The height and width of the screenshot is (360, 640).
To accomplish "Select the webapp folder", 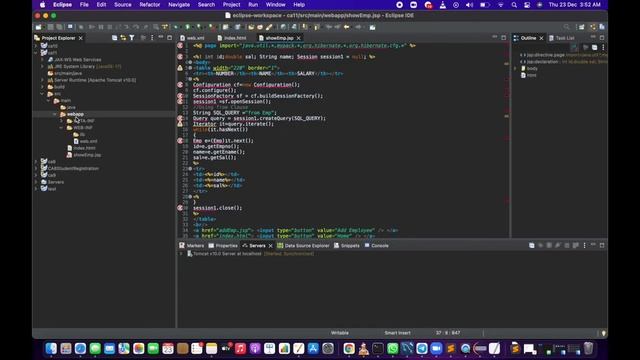I will [75, 114].
